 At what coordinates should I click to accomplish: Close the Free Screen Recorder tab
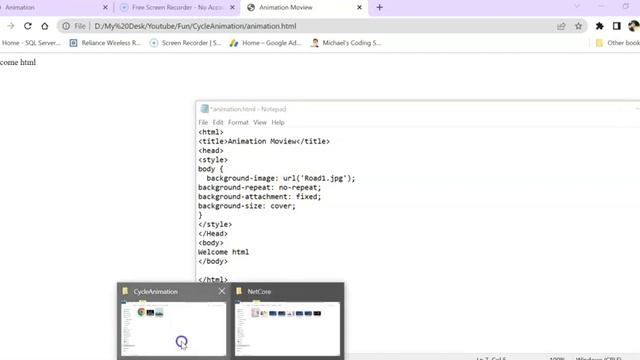[x=232, y=7]
